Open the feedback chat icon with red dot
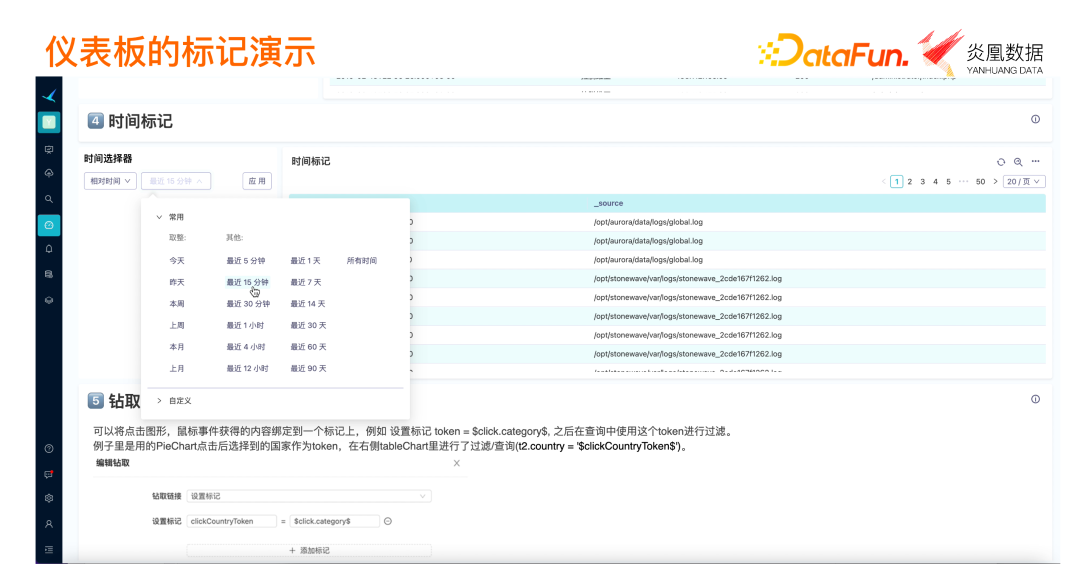Viewport: 1080px width, 576px height. click(49, 474)
